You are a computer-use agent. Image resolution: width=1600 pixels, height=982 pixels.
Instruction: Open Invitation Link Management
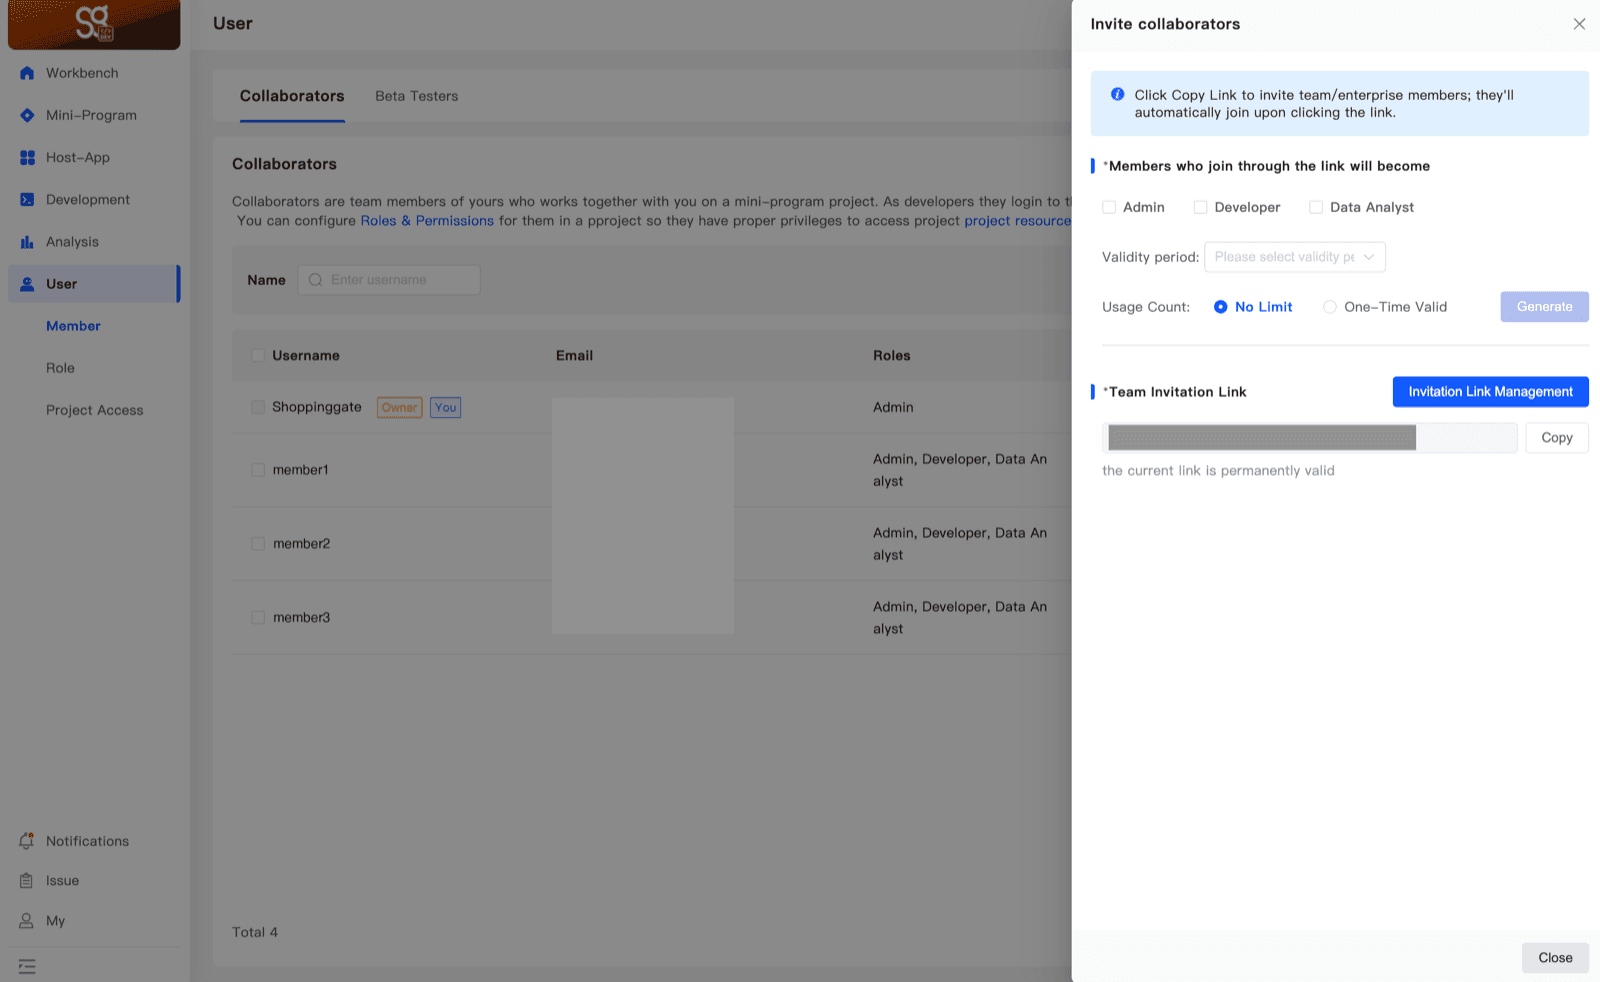(x=1490, y=392)
